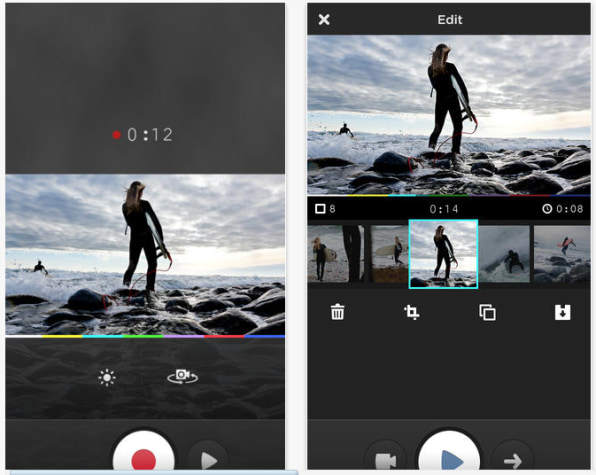This screenshot has width=596, height=475.
Task: Select the crop tool icon
Action: point(412,312)
